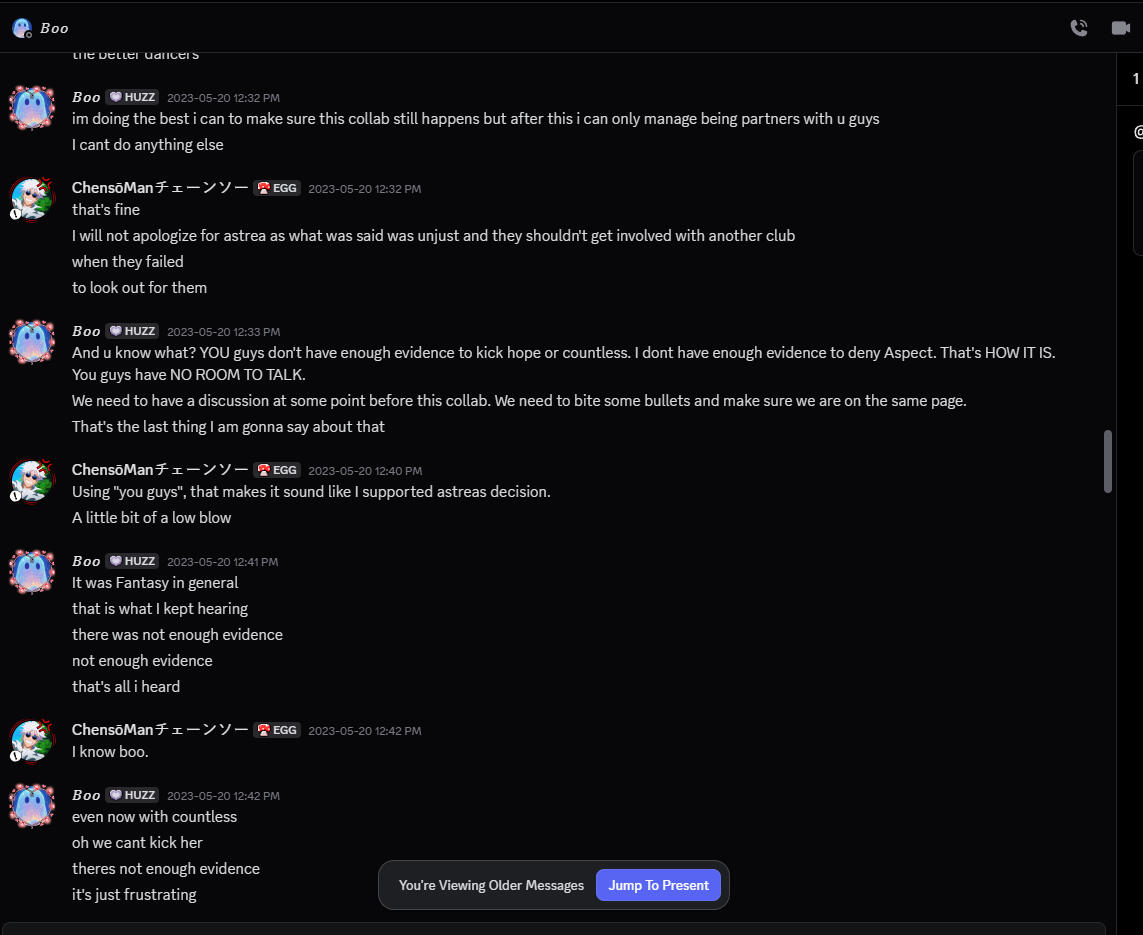Open Boo's avatar on the 12:42 PM message

coord(32,805)
